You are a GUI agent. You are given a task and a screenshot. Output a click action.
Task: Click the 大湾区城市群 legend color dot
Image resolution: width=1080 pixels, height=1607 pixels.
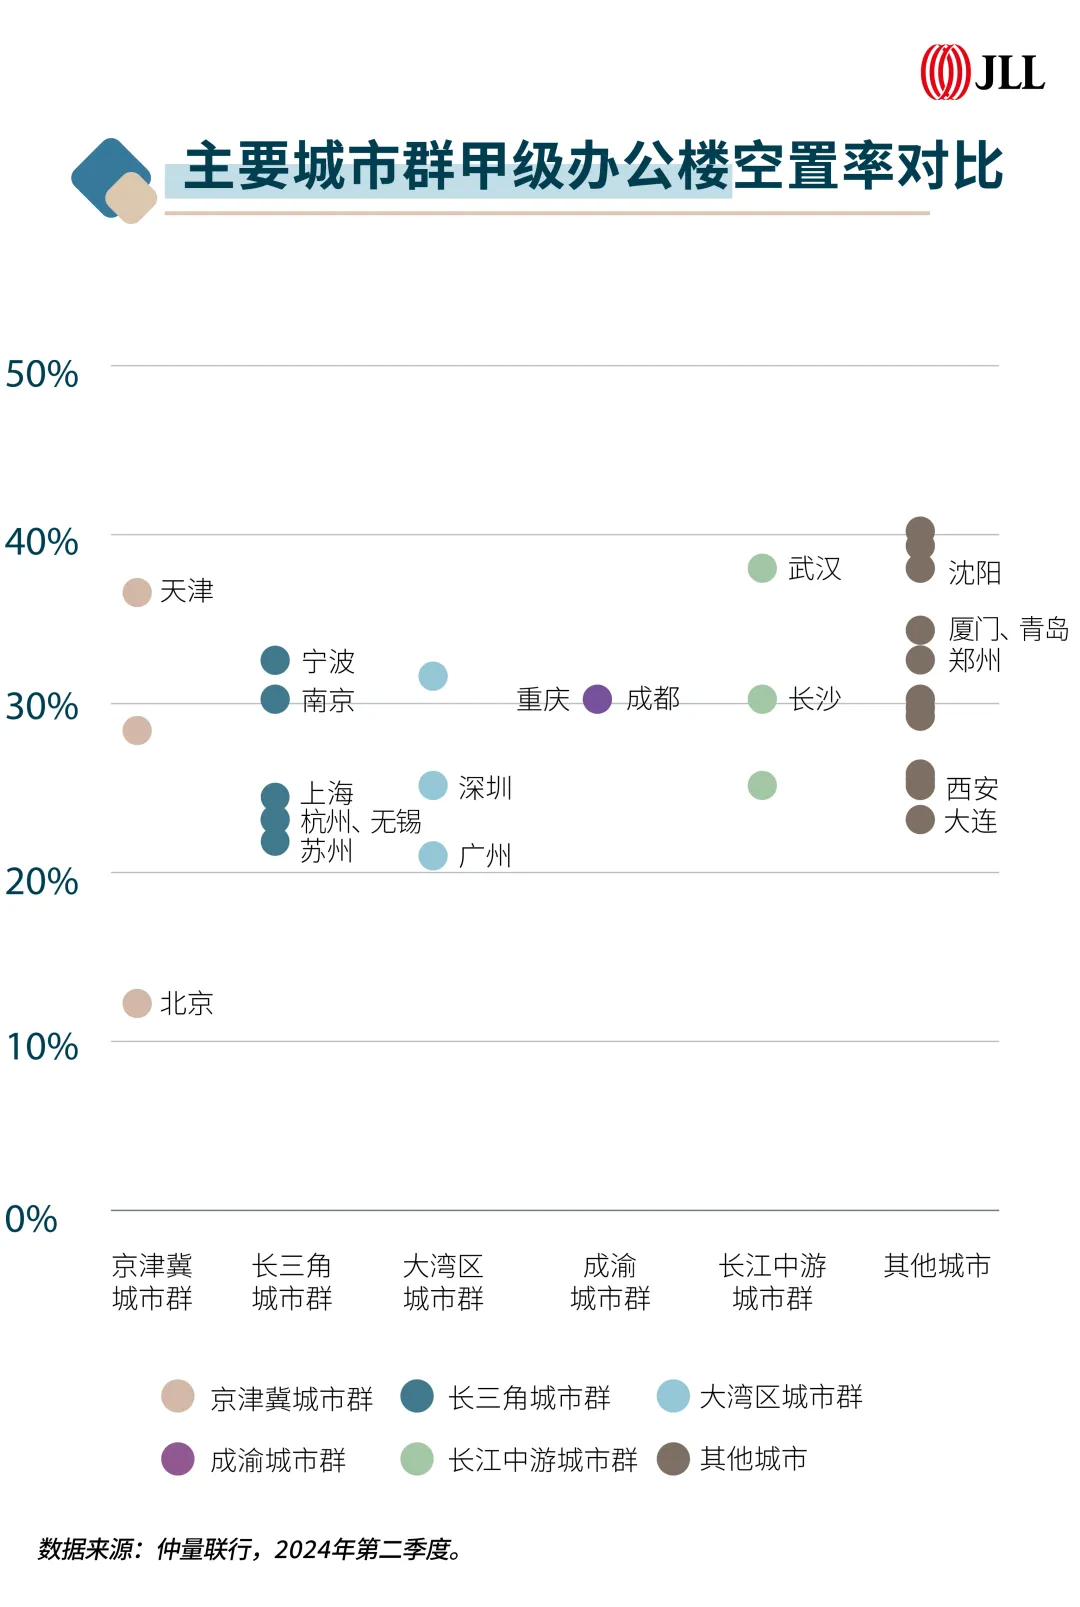point(673,1396)
